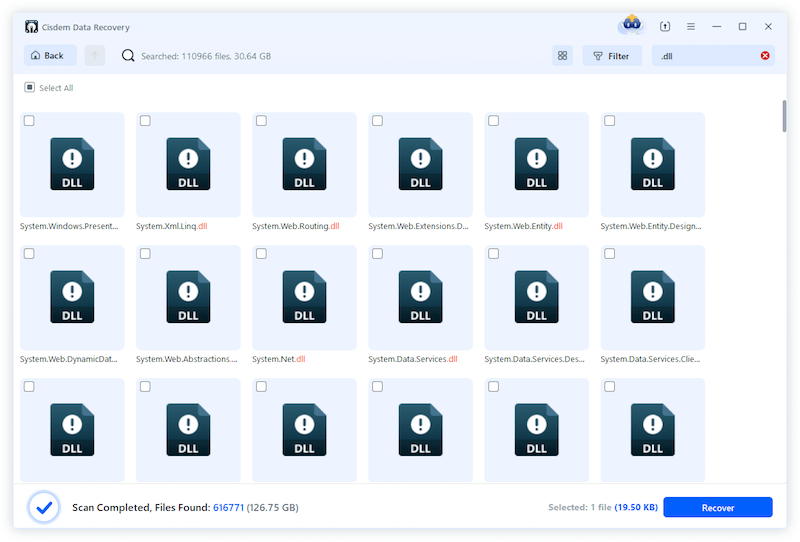Select the System.Web.Abstractions... DLL icon
The width and height of the screenshot is (800, 542).
(x=188, y=297)
